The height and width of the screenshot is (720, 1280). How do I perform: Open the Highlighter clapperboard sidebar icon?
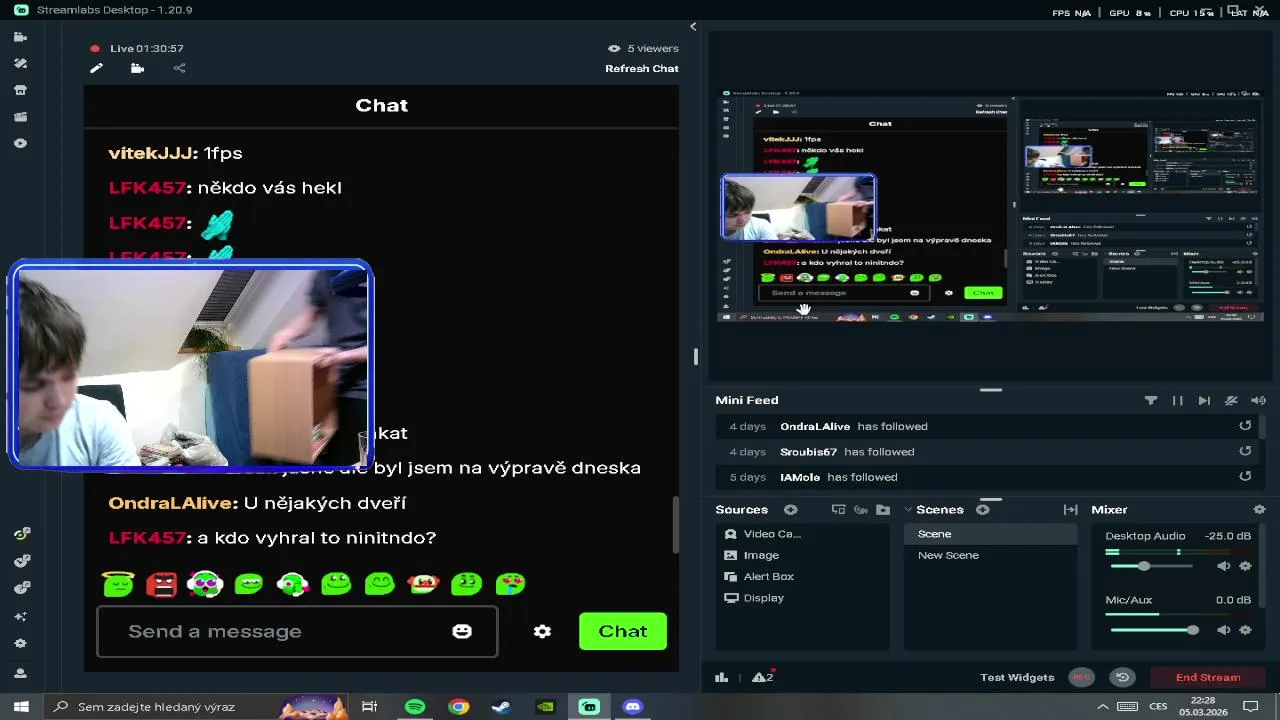tap(20, 117)
